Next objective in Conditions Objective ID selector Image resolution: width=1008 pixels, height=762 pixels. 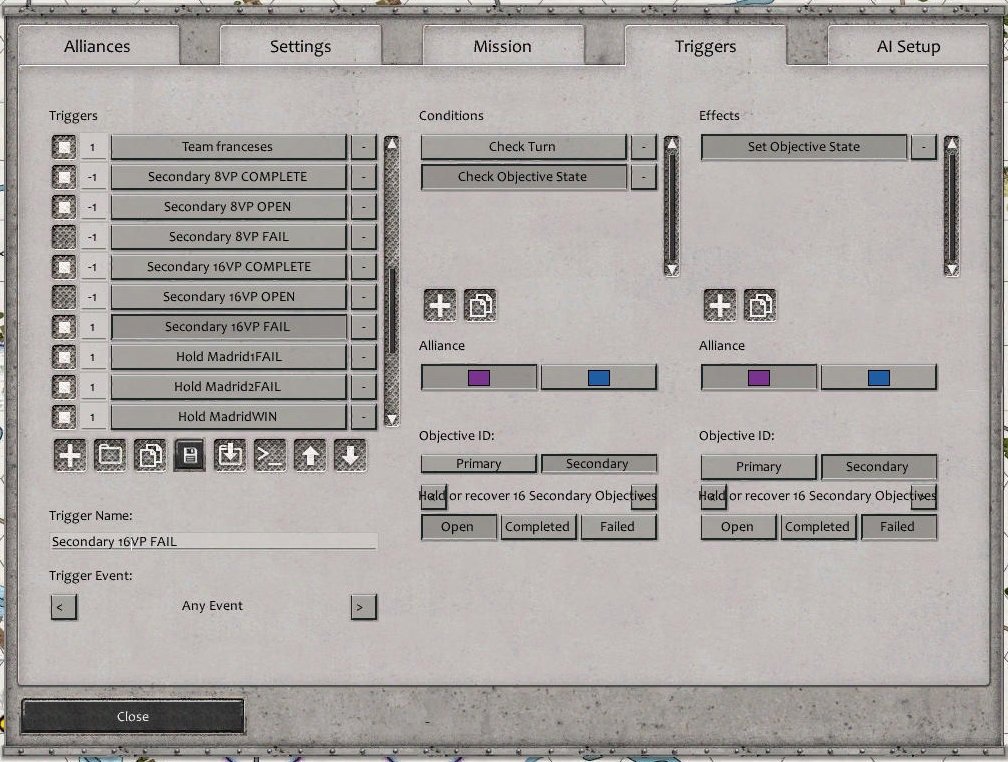(644, 496)
